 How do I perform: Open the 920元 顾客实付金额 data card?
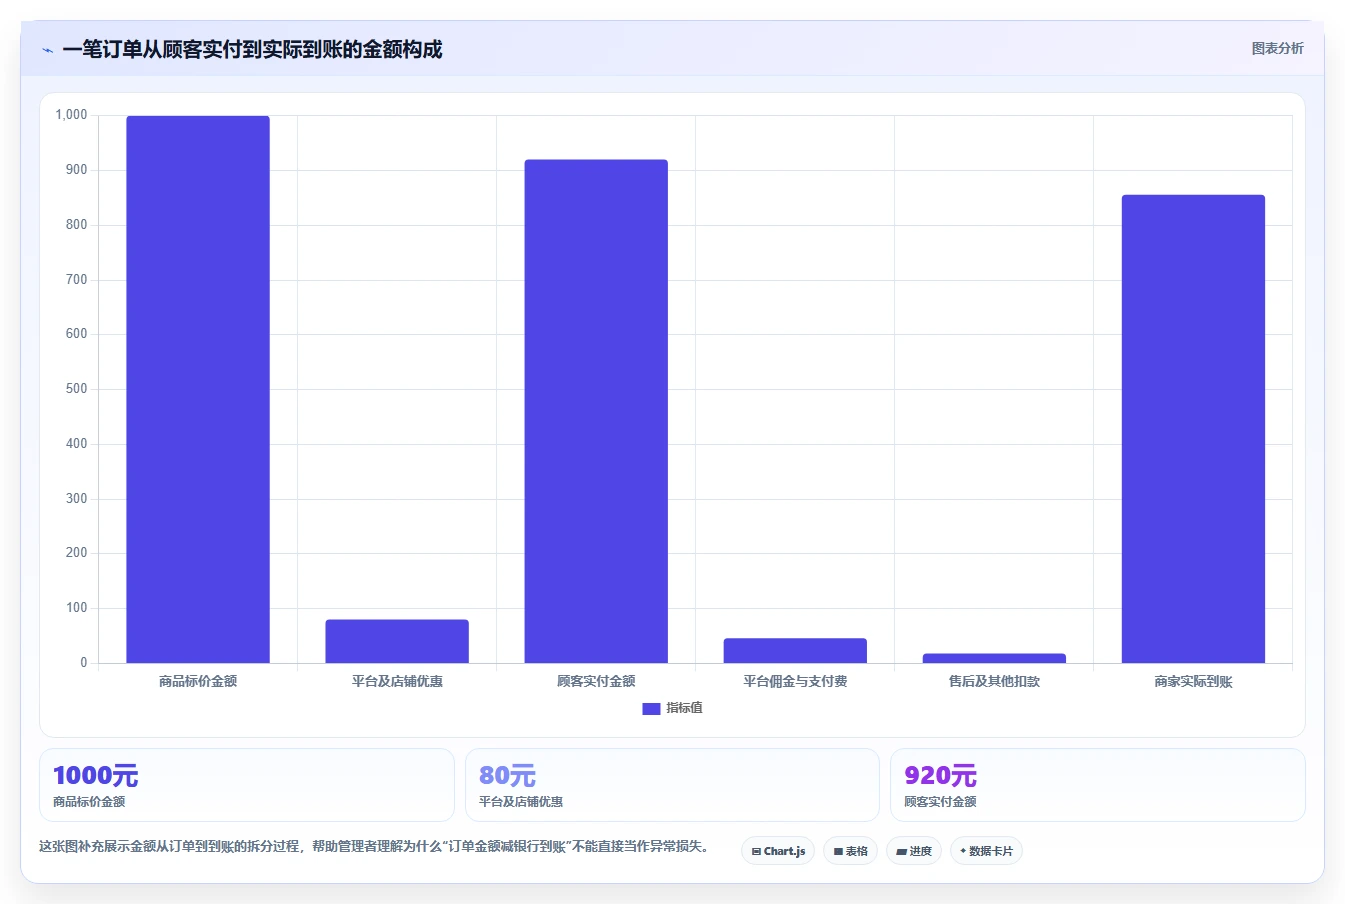(x=1098, y=785)
